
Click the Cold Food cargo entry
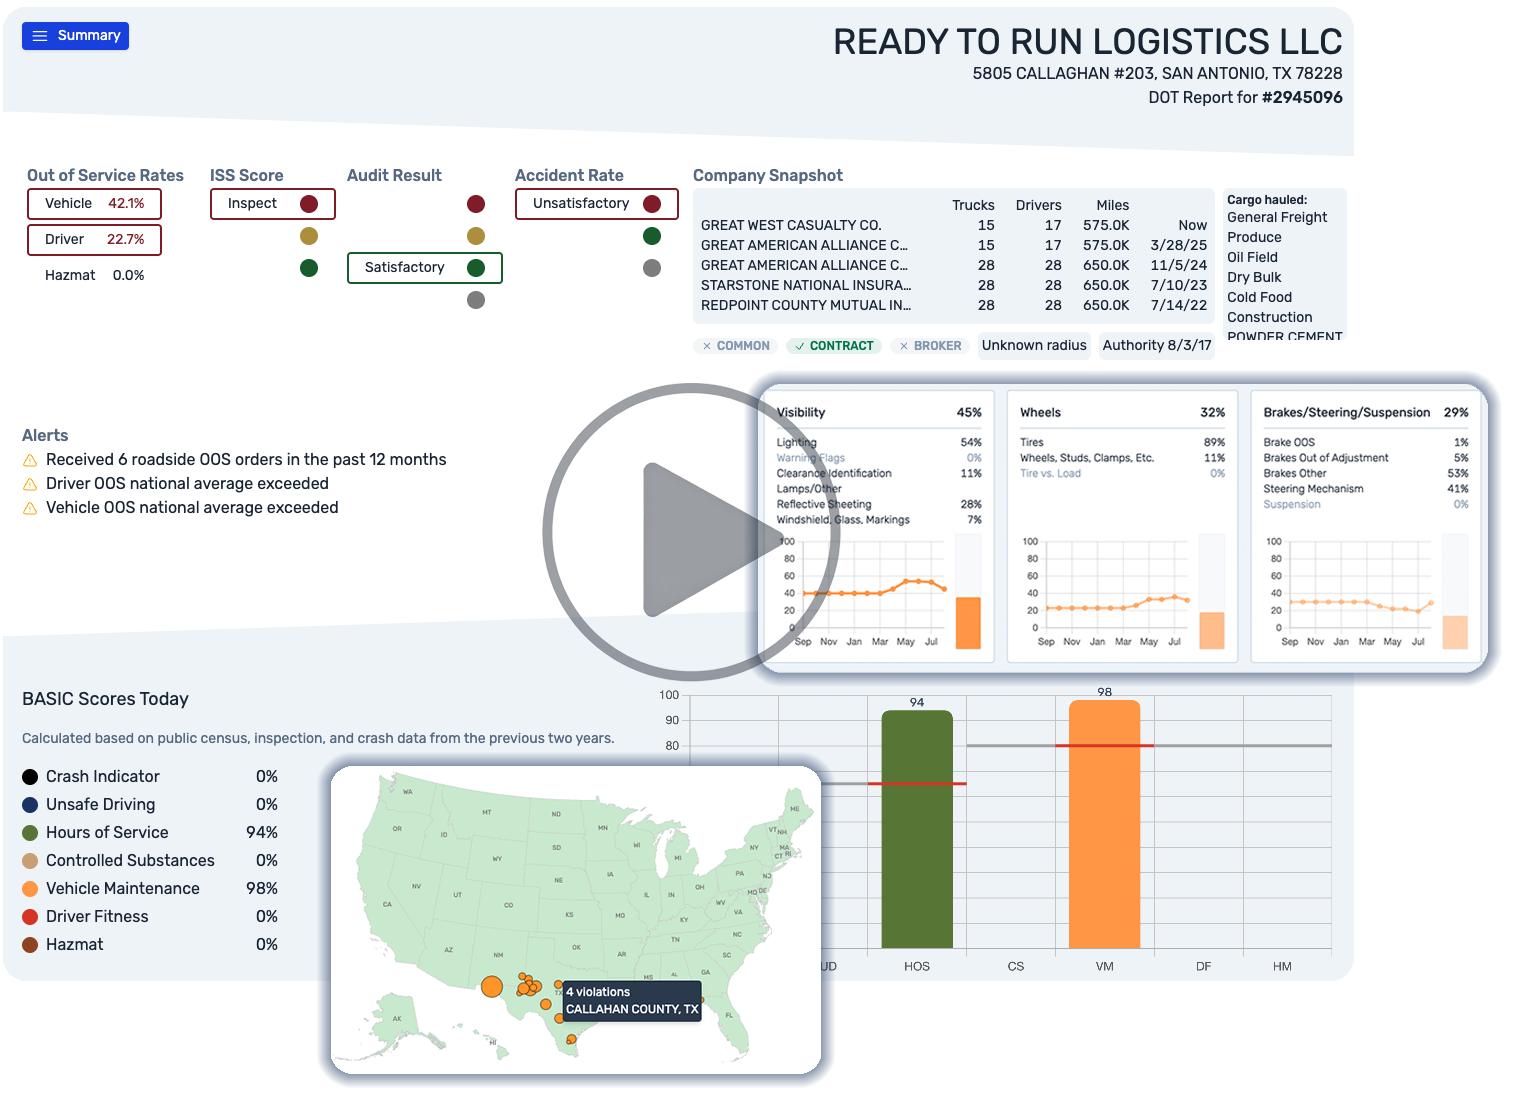coord(1259,298)
